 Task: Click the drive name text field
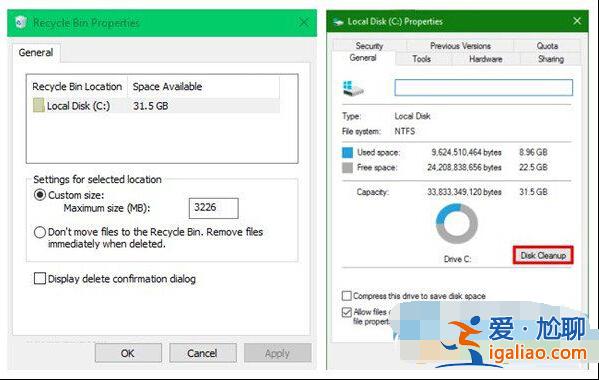click(484, 87)
